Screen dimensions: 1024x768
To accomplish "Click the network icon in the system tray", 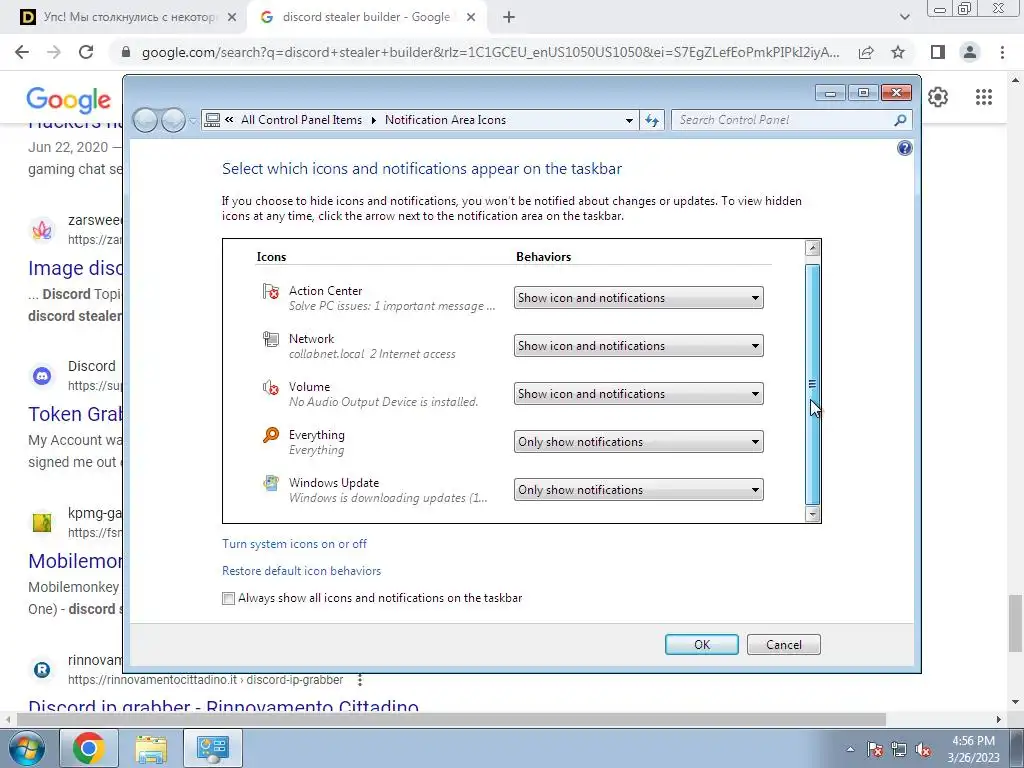I will point(899,749).
